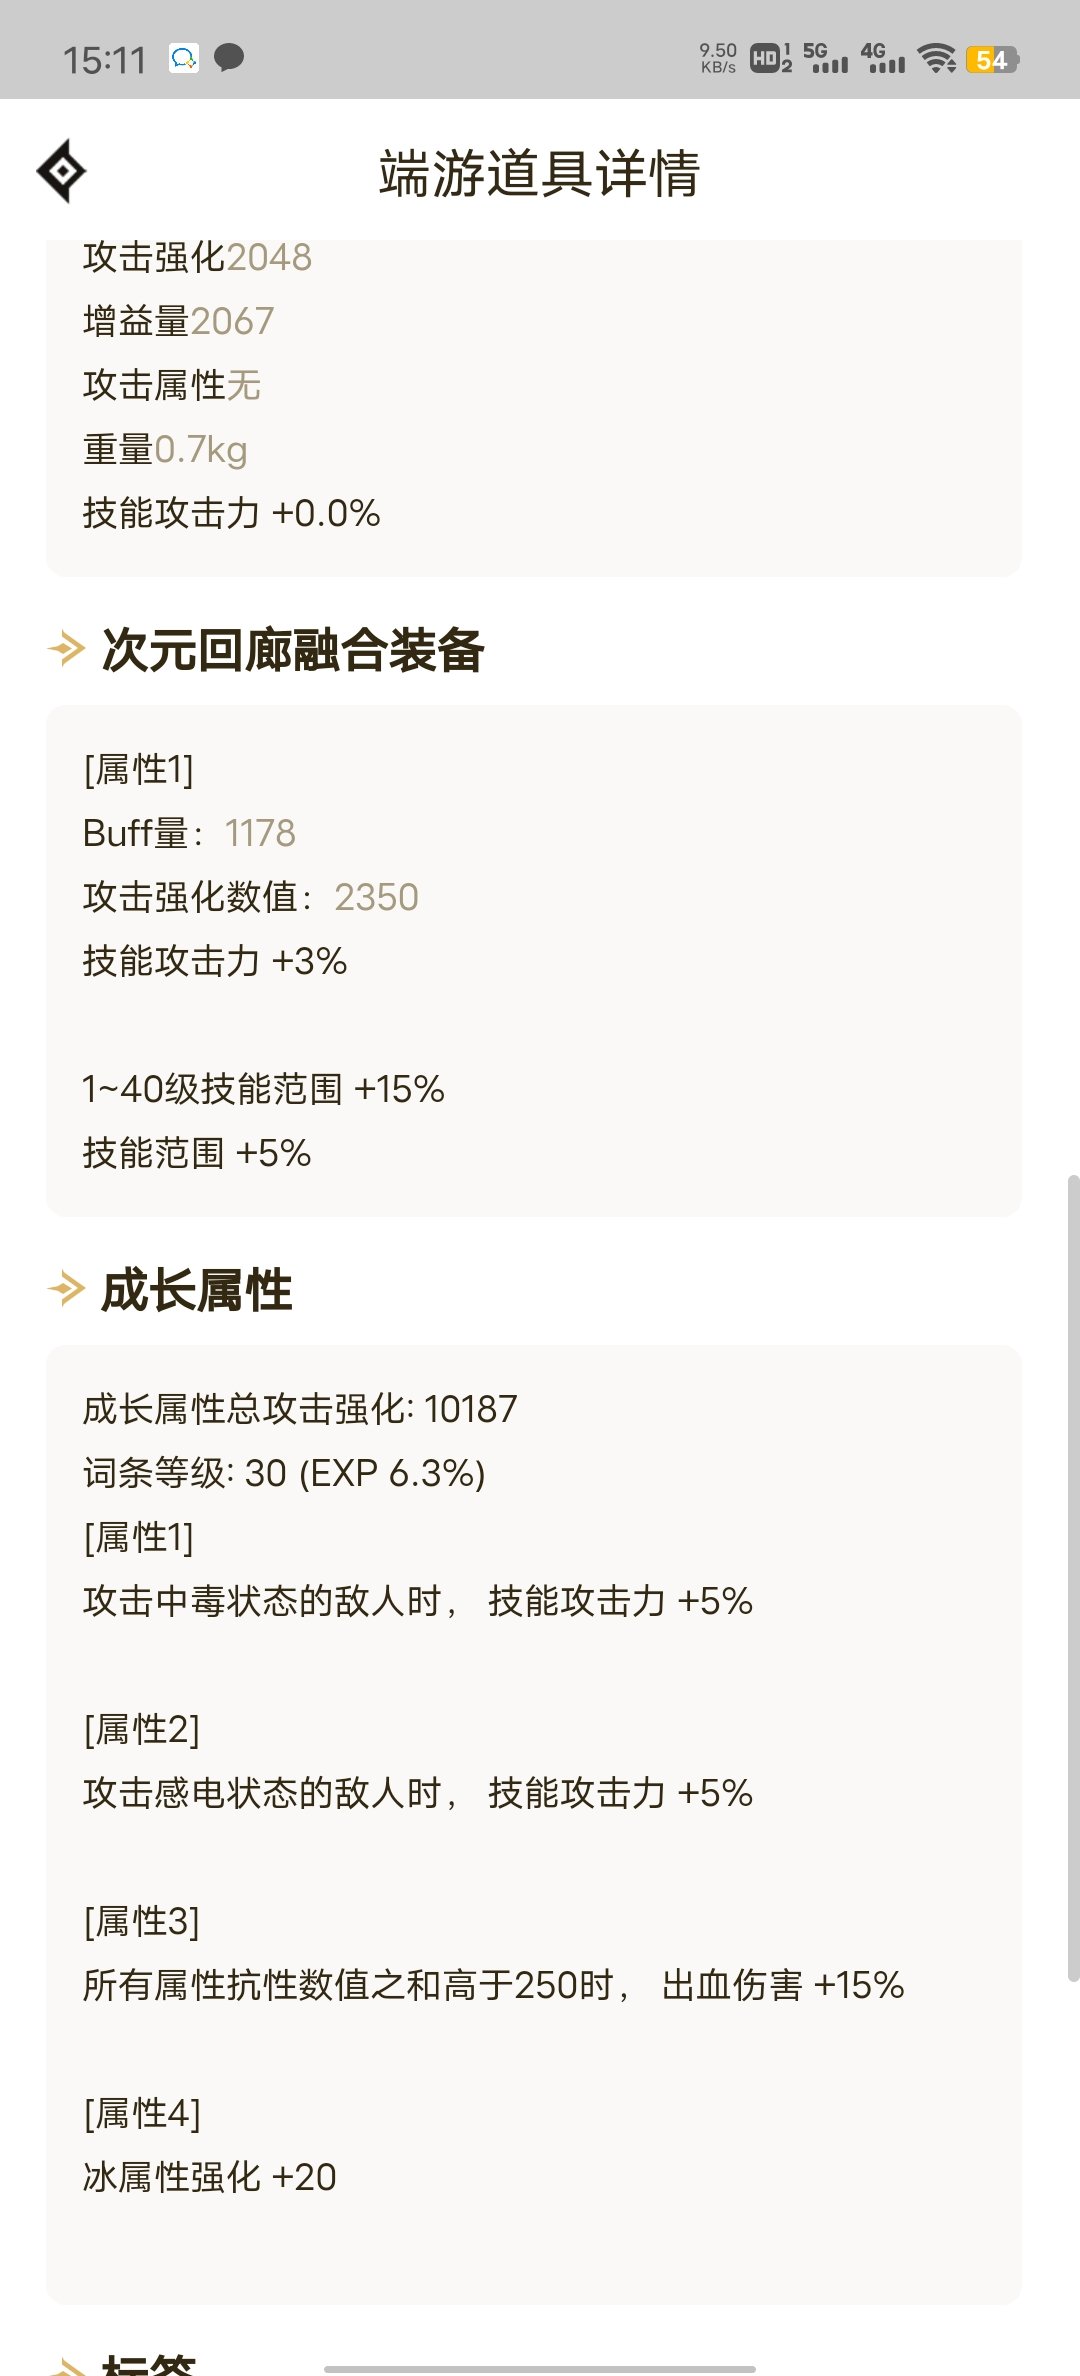Tap the Buff量 value 1178

[262, 832]
